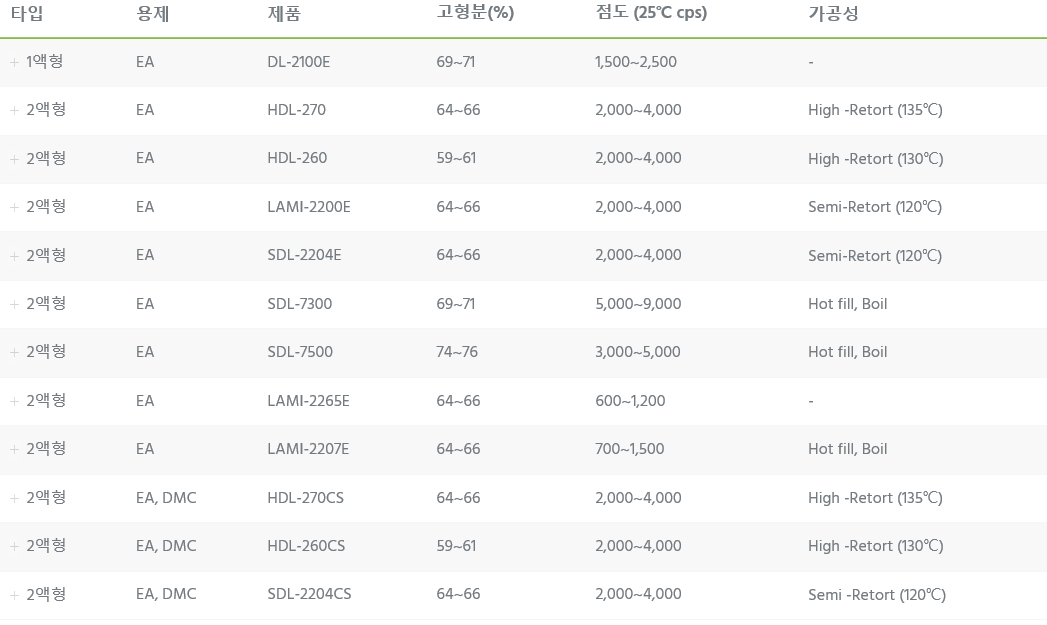
Task: Click the 1액형 type cell
Action: tap(45, 61)
